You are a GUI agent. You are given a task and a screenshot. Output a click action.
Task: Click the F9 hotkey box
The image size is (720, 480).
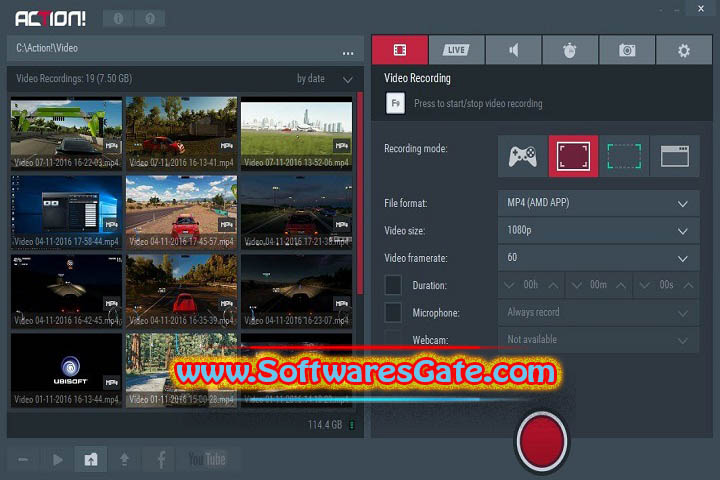(x=395, y=103)
